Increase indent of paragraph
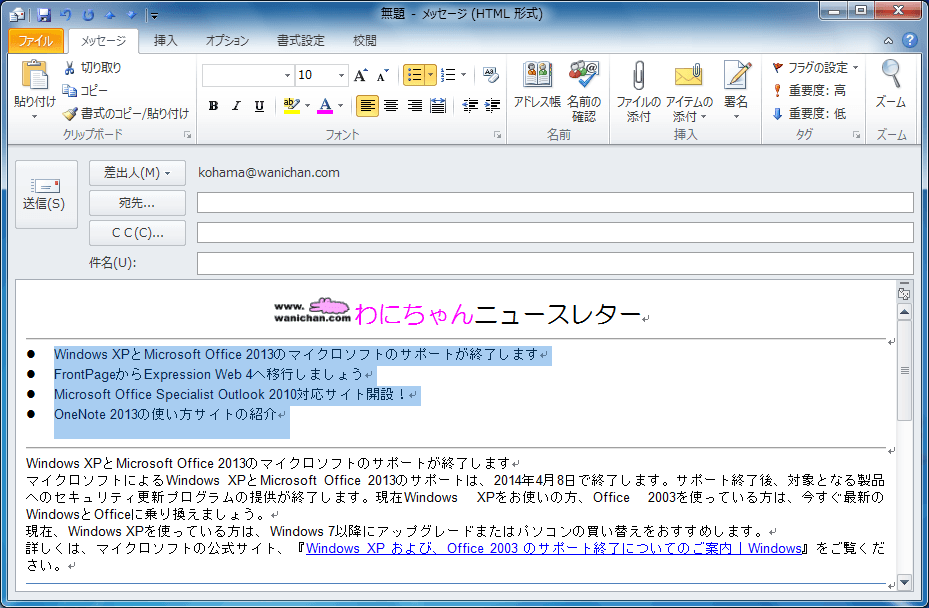This screenshot has height=608, width=929. [x=492, y=106]
